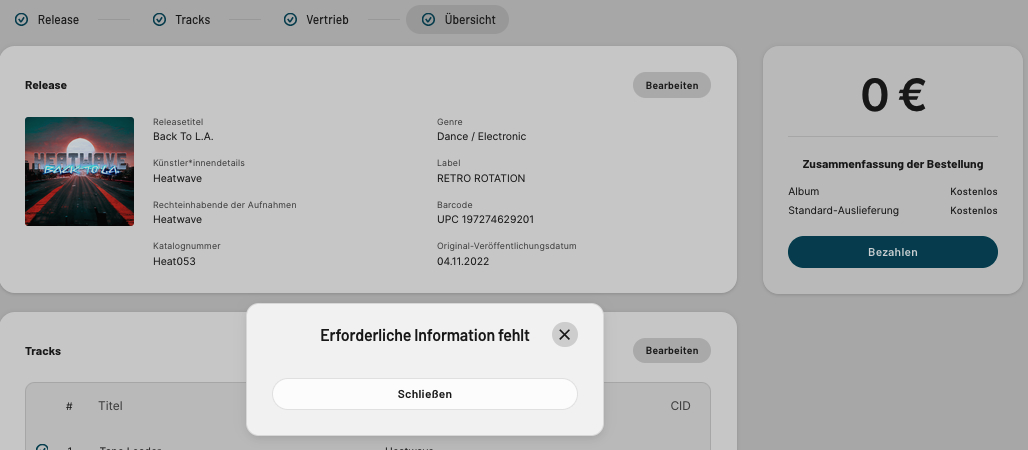Click the # column header in Tracks

(x=69, y=406)
